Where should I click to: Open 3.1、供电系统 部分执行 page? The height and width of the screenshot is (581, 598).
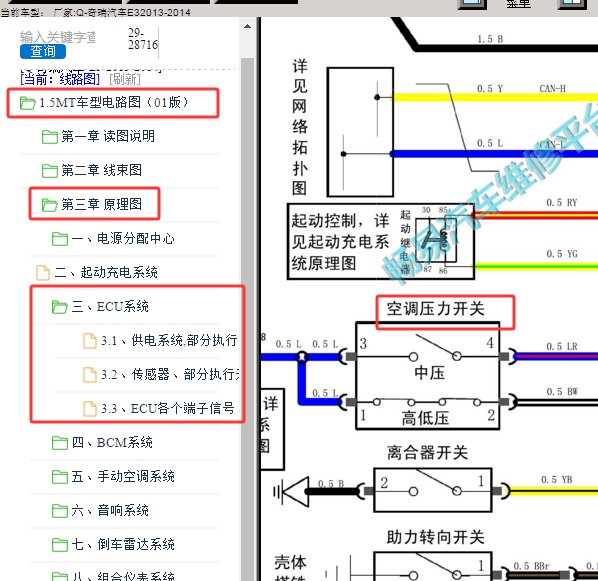pyautogui.click(x=169, y=340)
